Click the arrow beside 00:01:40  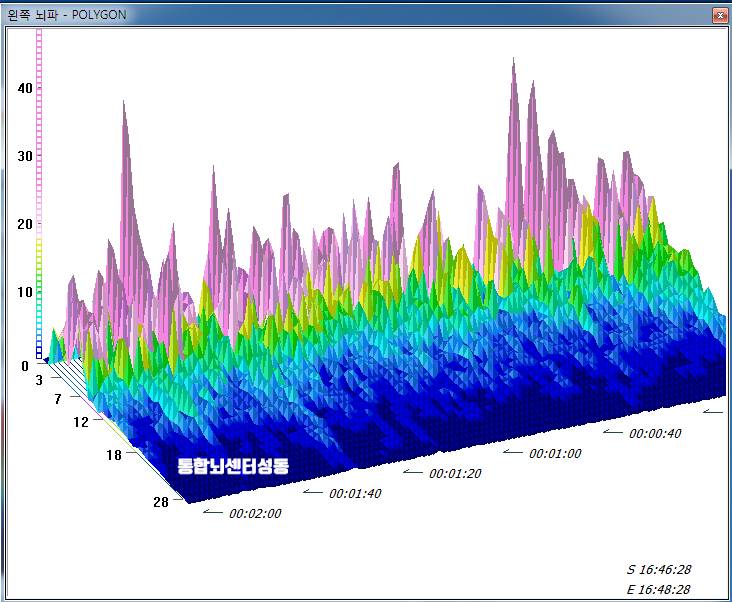point(312,492)
